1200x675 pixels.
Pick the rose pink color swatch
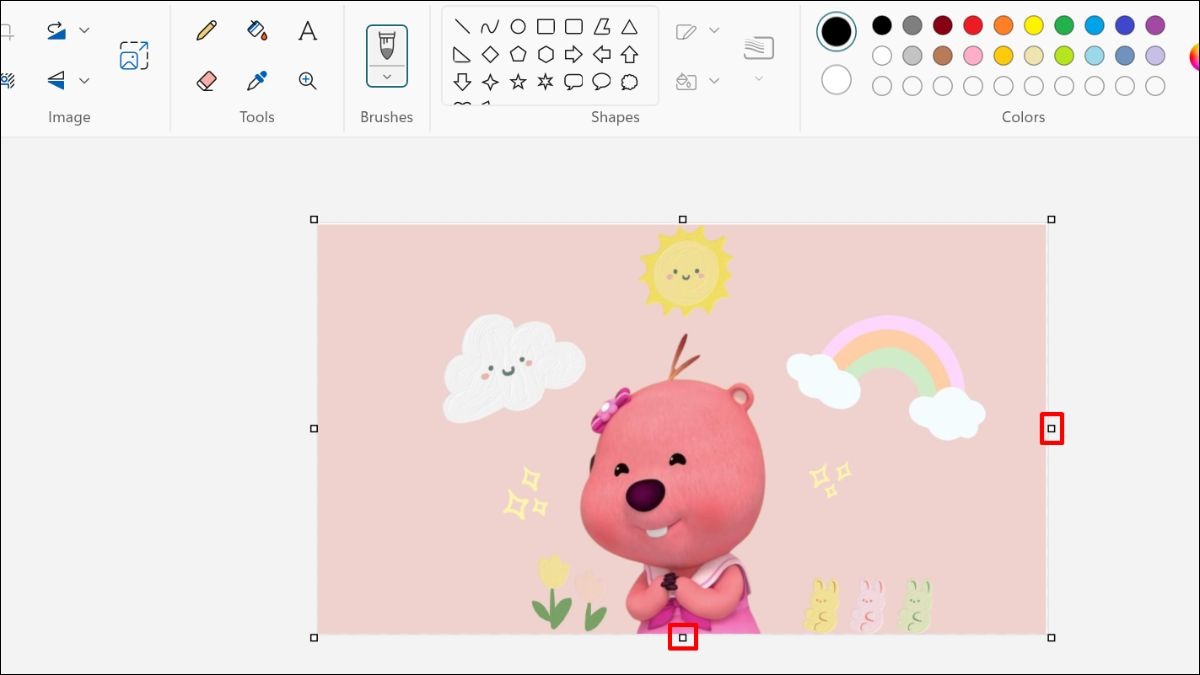(973, 56)
